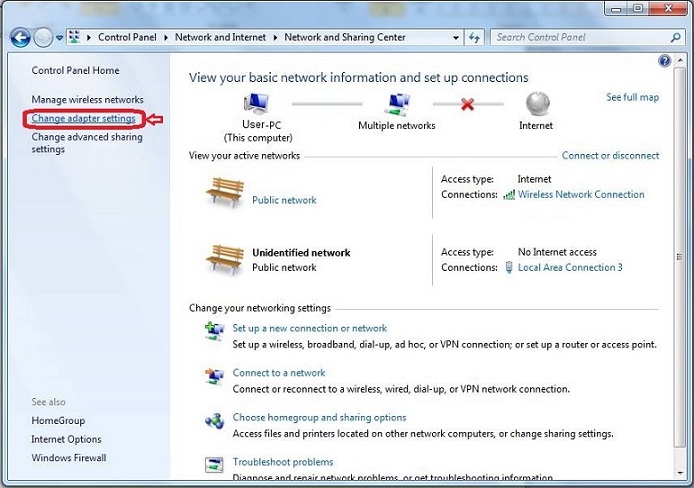This screenshot has height=488, width=694.
Task: Click the blue Help question mark icon
Action: (x=665, y=62)
